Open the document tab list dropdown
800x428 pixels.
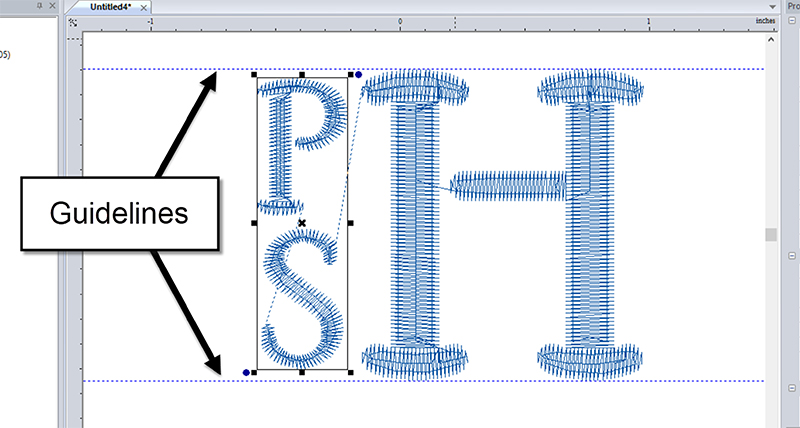tap(773, 7)
